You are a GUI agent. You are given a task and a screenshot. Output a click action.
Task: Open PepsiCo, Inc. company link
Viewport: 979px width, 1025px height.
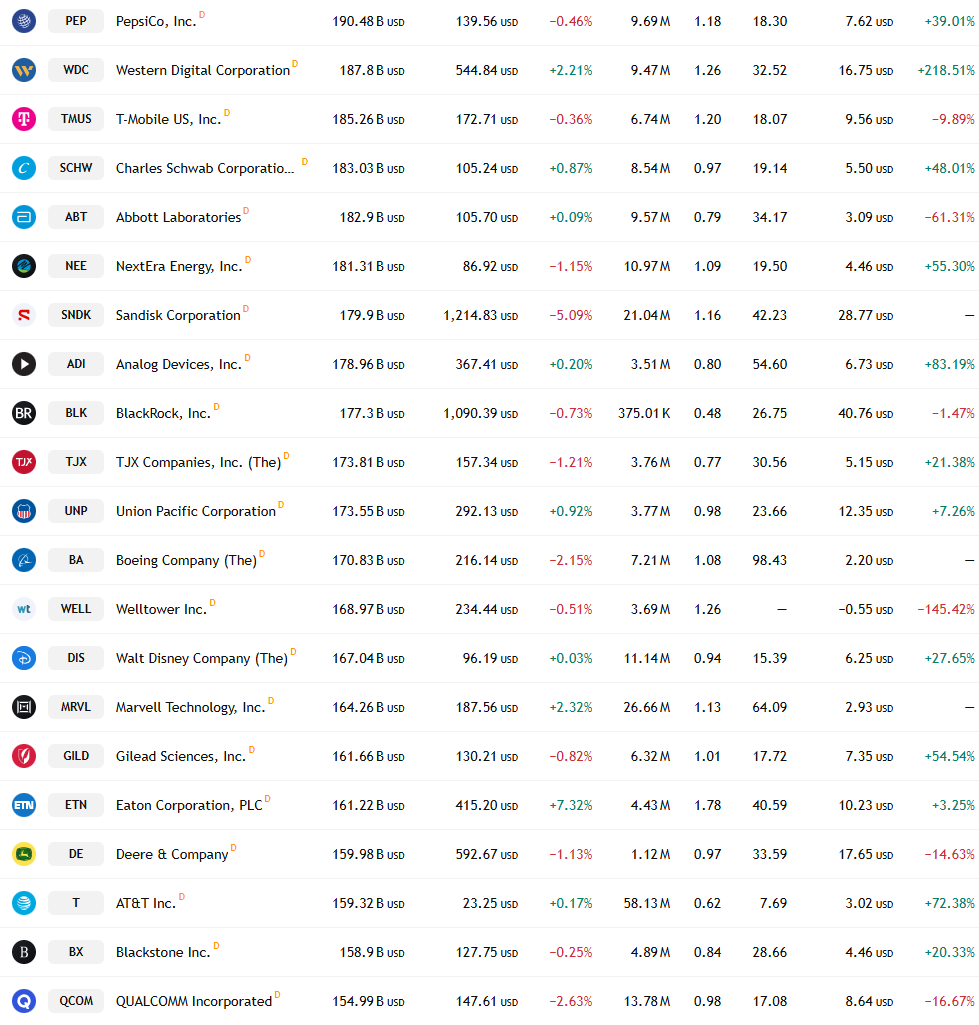tap(156, 22)
